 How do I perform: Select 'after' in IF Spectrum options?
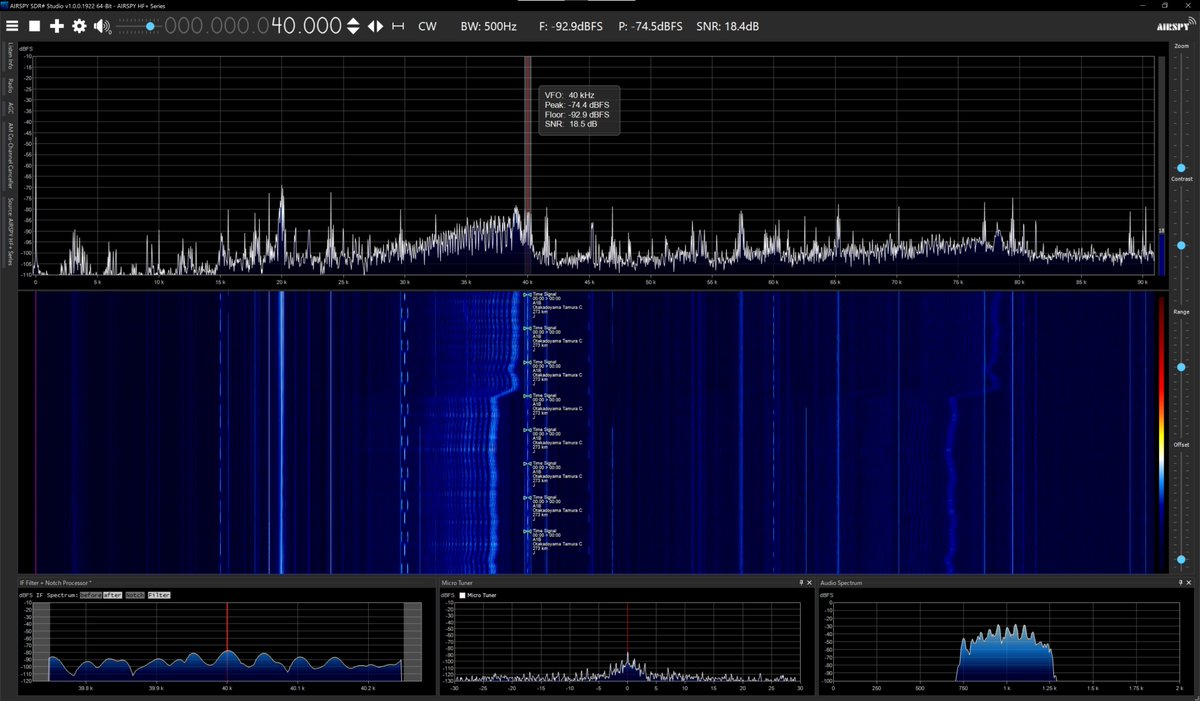tap(112, 595)
